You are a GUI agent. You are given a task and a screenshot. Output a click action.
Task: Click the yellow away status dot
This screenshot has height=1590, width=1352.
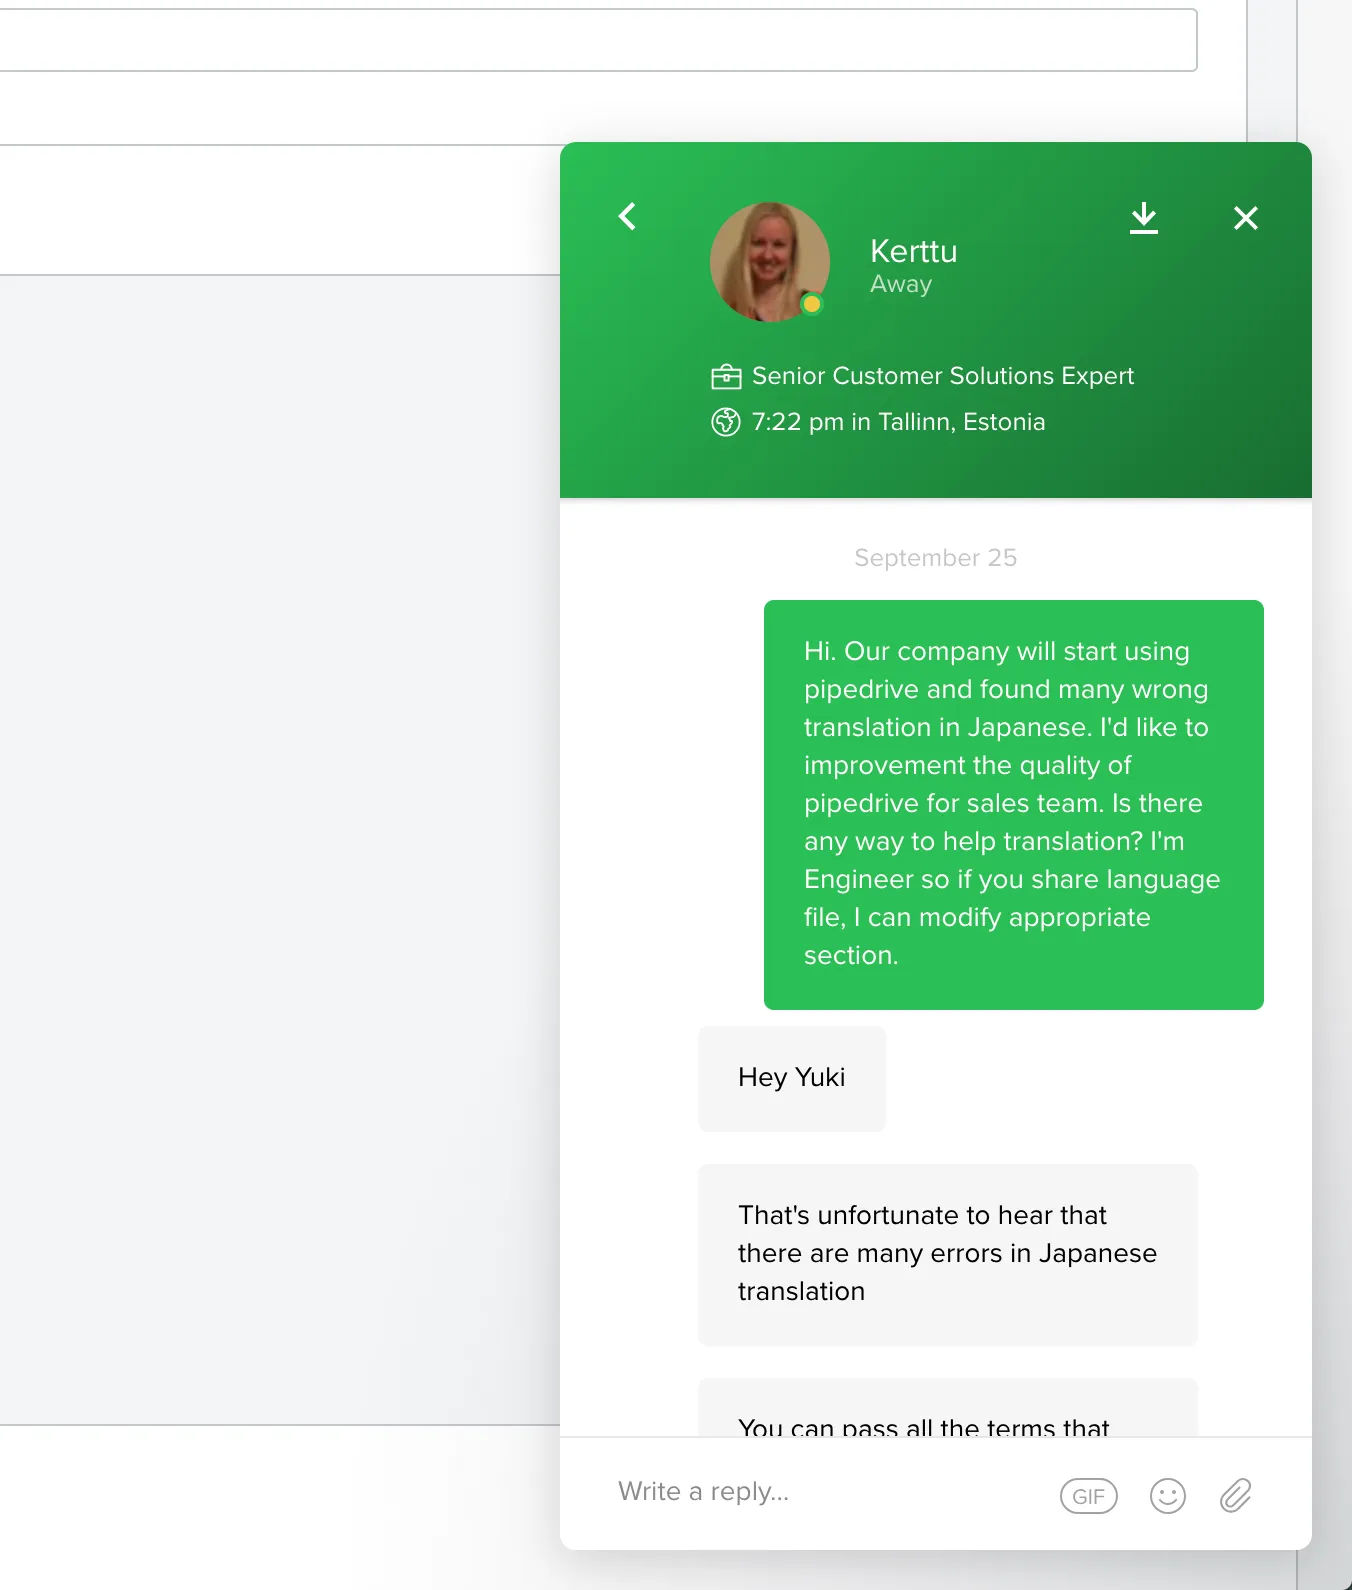point(812,304)
